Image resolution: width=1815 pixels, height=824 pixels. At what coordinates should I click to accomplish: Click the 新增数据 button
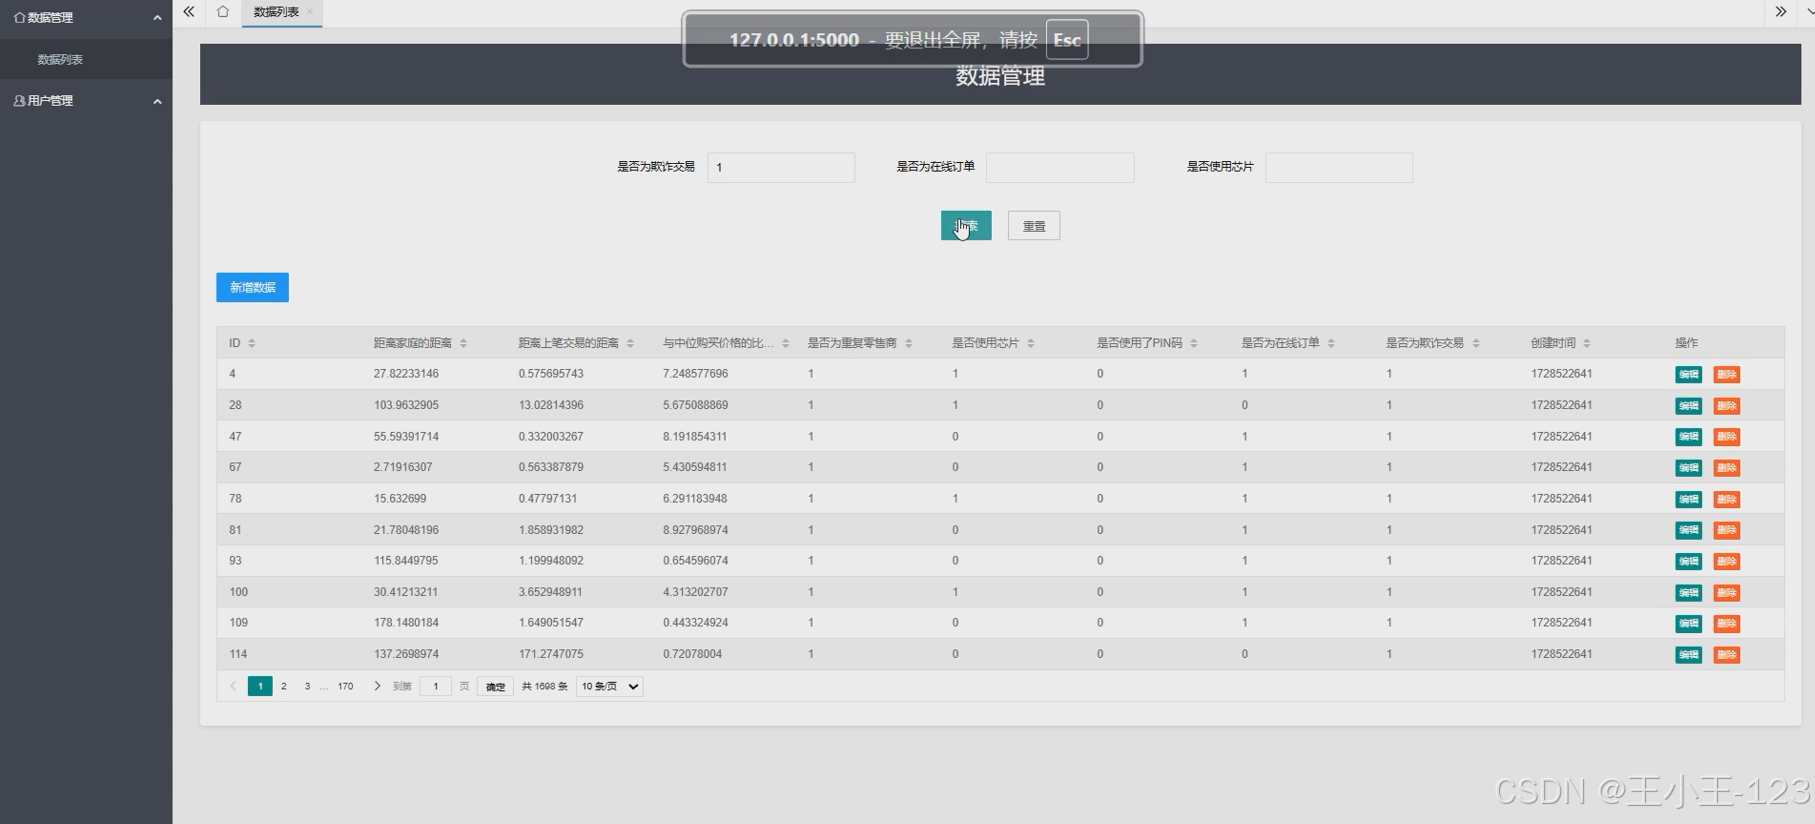coord(252,288)
